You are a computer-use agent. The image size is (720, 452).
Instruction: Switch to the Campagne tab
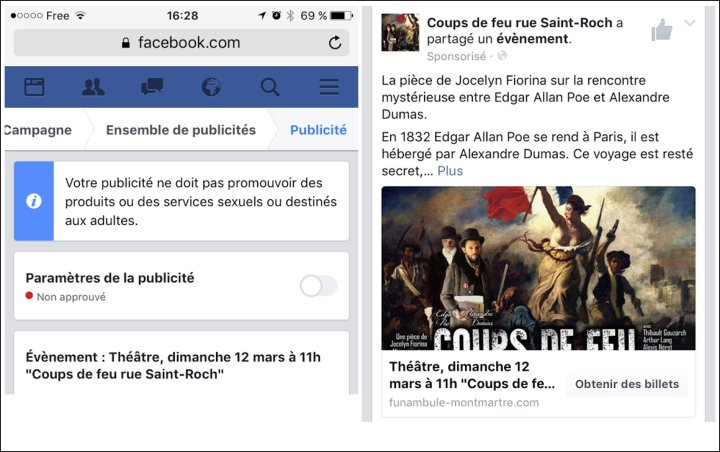[x=38, y=130]
